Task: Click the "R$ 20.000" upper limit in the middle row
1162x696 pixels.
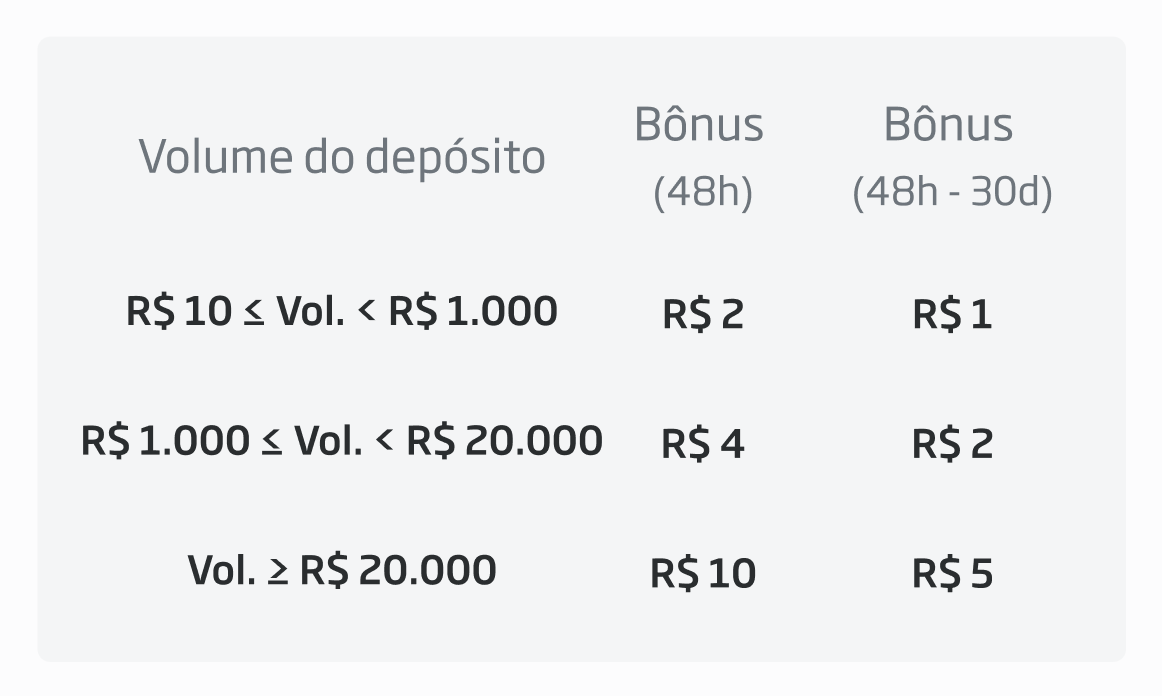Action: click(504, 441)
